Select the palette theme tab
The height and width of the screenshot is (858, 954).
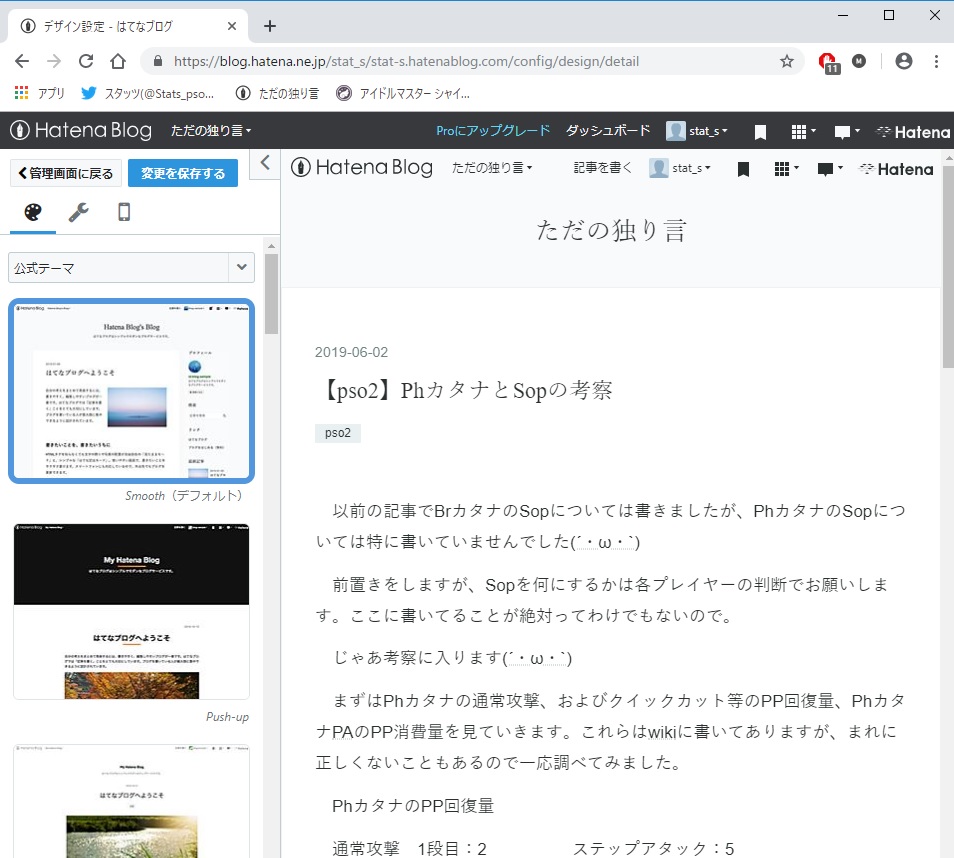[33, 212]
